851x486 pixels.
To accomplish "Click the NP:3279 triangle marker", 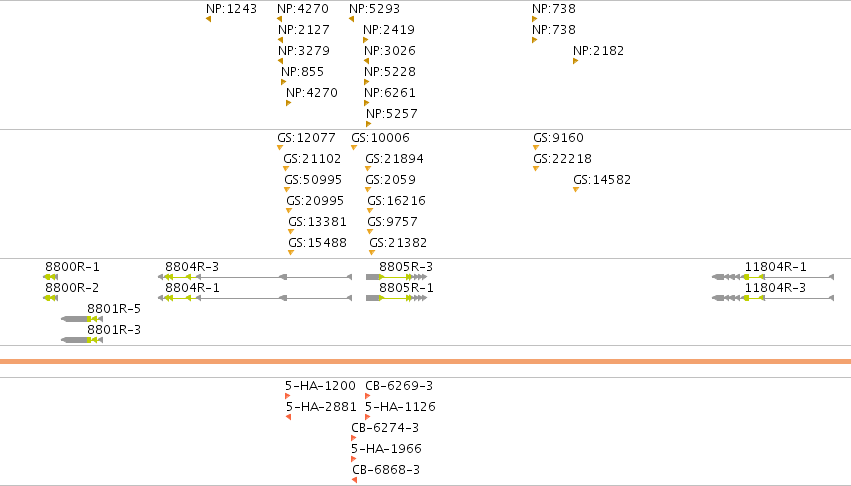I will [x=281, y=61].
